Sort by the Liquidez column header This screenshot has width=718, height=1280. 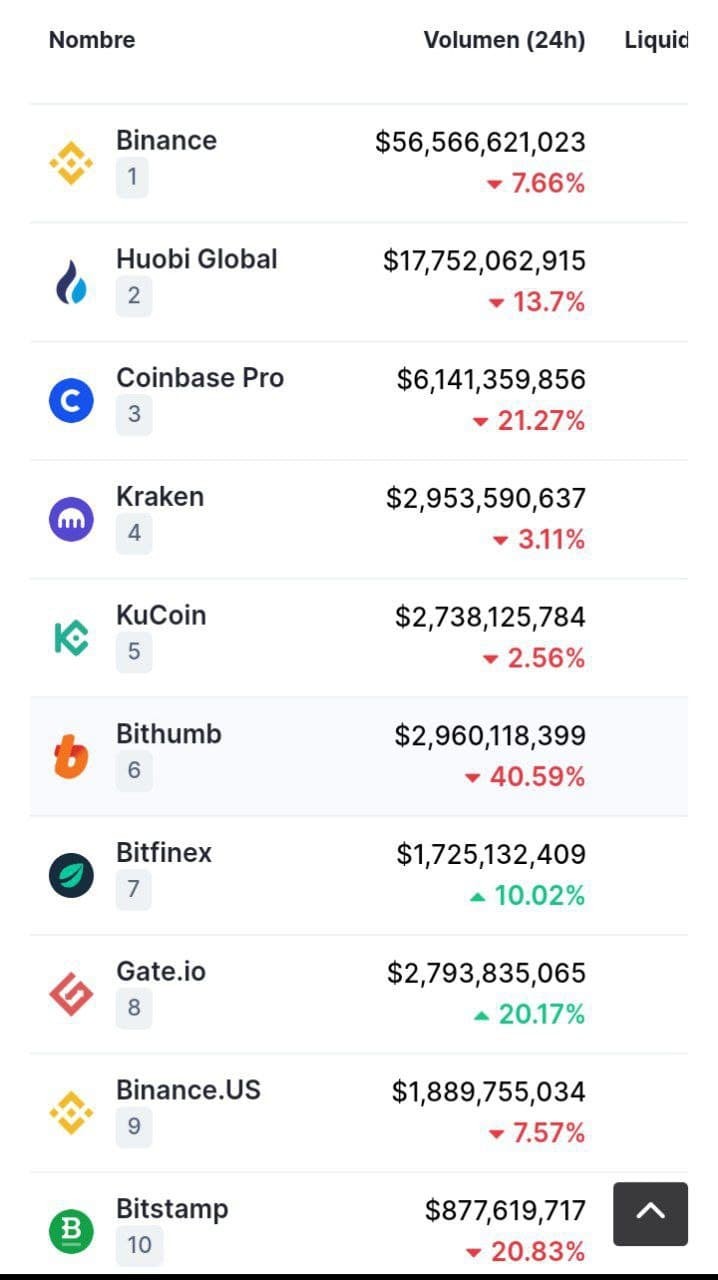tap(656, 40)
